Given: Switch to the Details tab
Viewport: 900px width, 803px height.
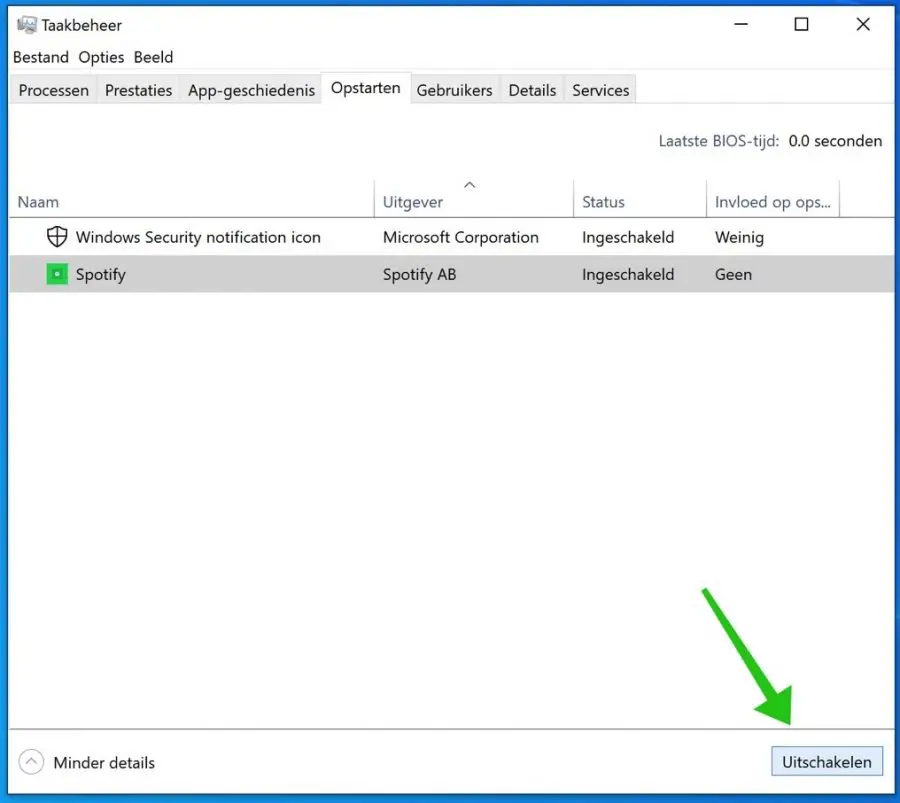Looking at the screenshot, I should [x=532, y=90].
